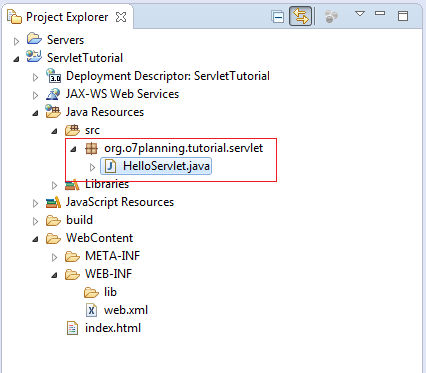Click the JAX-WS Web Services icon
The width and height of the screenshot is (426, 373).
tap(53, 94)
